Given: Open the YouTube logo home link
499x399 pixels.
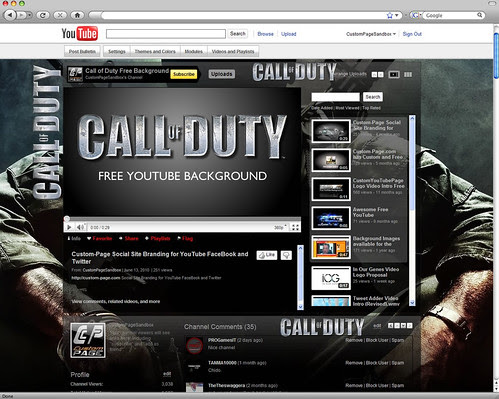Looking at the screenshot, I should pos(80,34).
